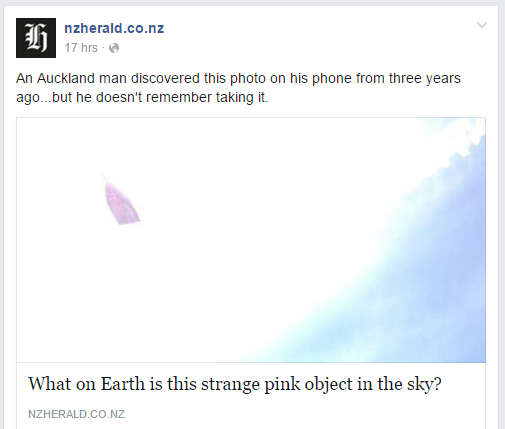The image size is (505, 429).
Task: Click the public globe privacy icon
Action: [114, 48]
